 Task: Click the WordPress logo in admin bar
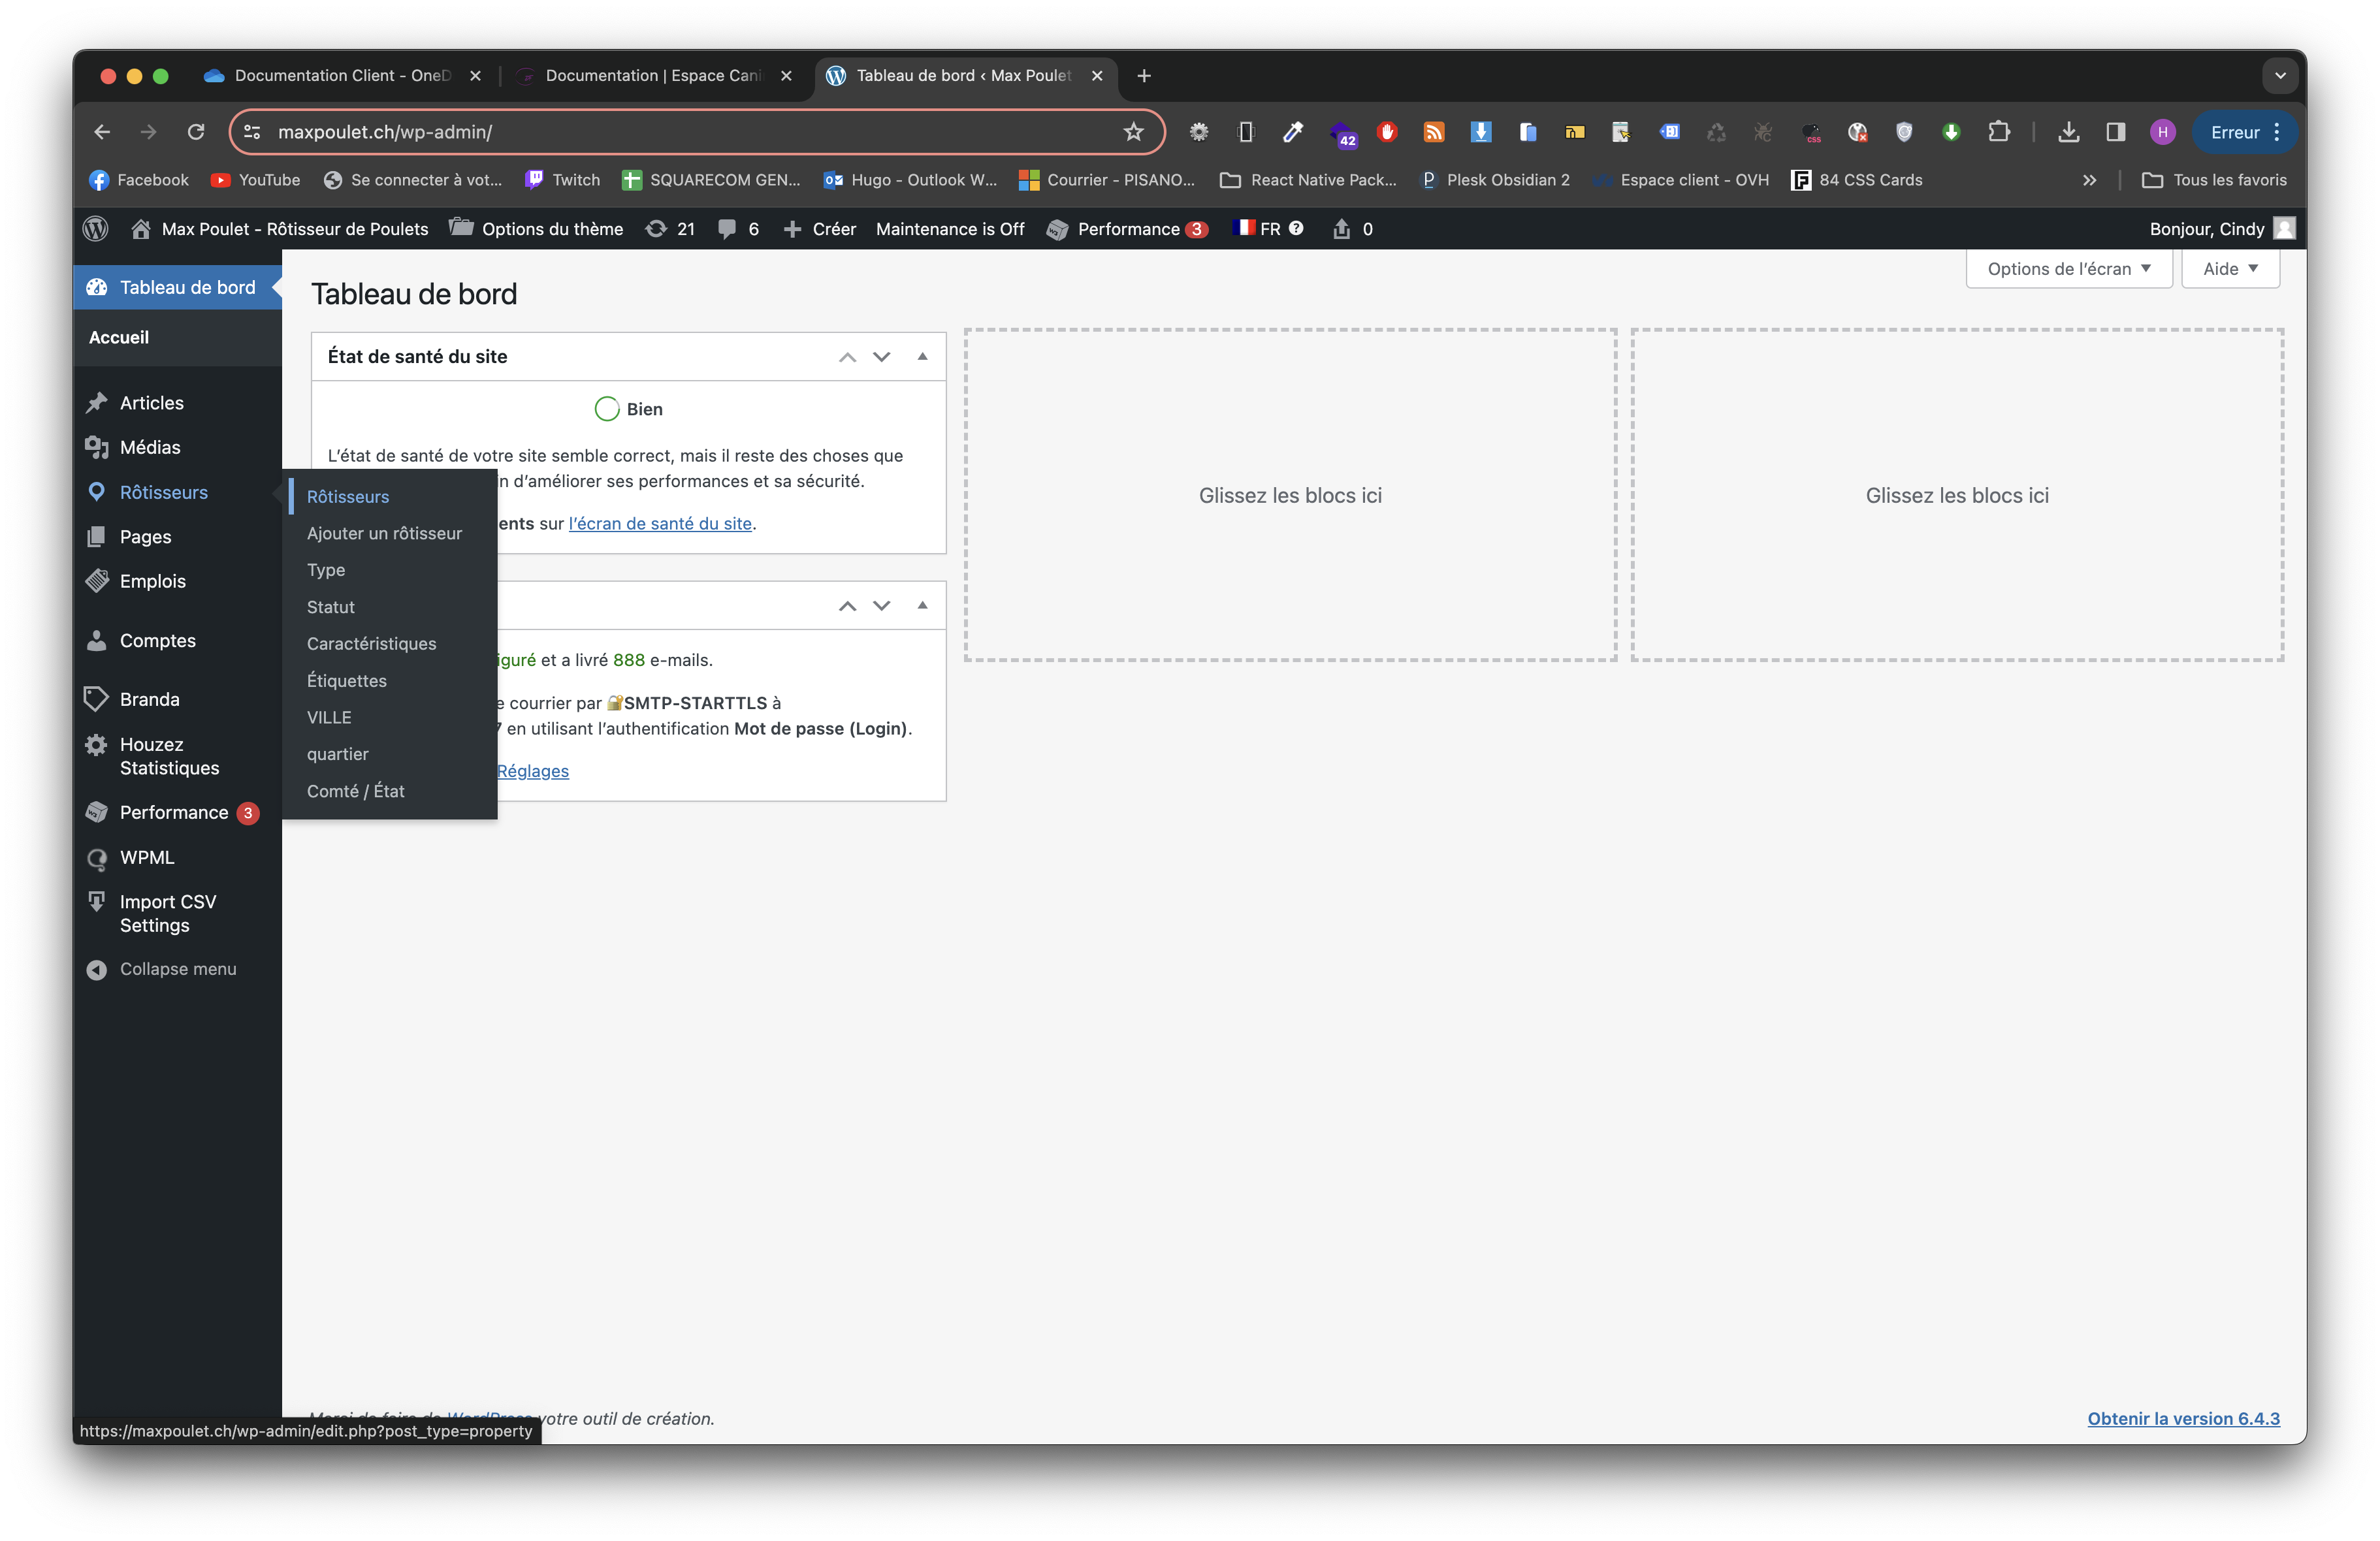[x=96, y=229]
